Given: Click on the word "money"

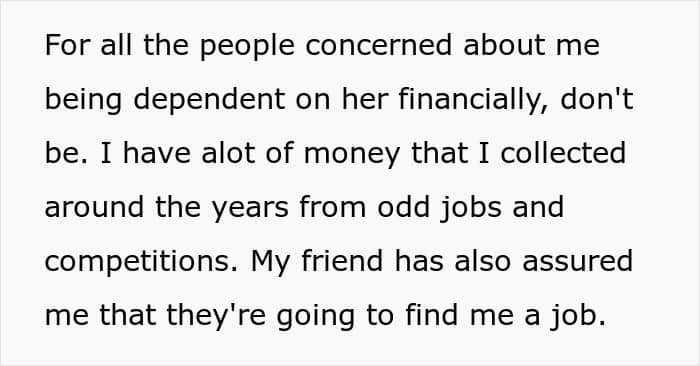Looking at the screenshot, I should pyautogui.click(x=352, y=155).
